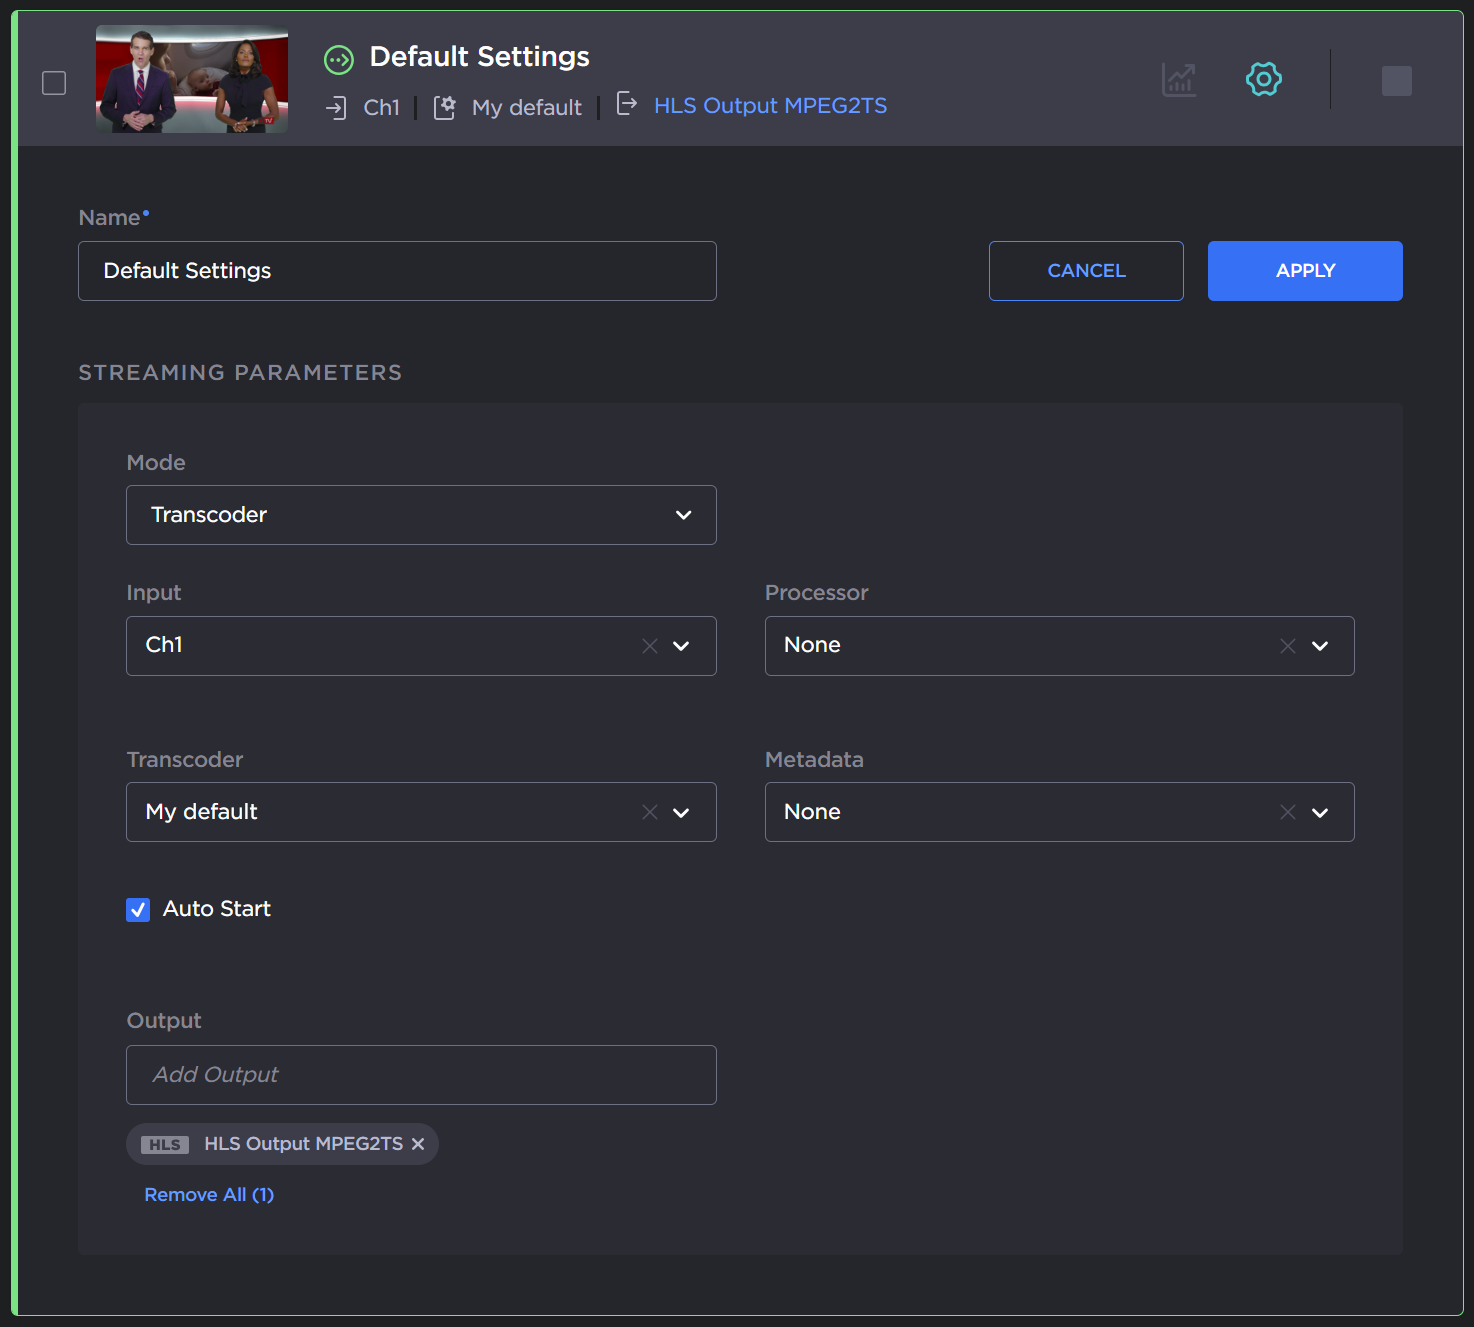Open the statistics chart icon

click(x=1179, y=80)
